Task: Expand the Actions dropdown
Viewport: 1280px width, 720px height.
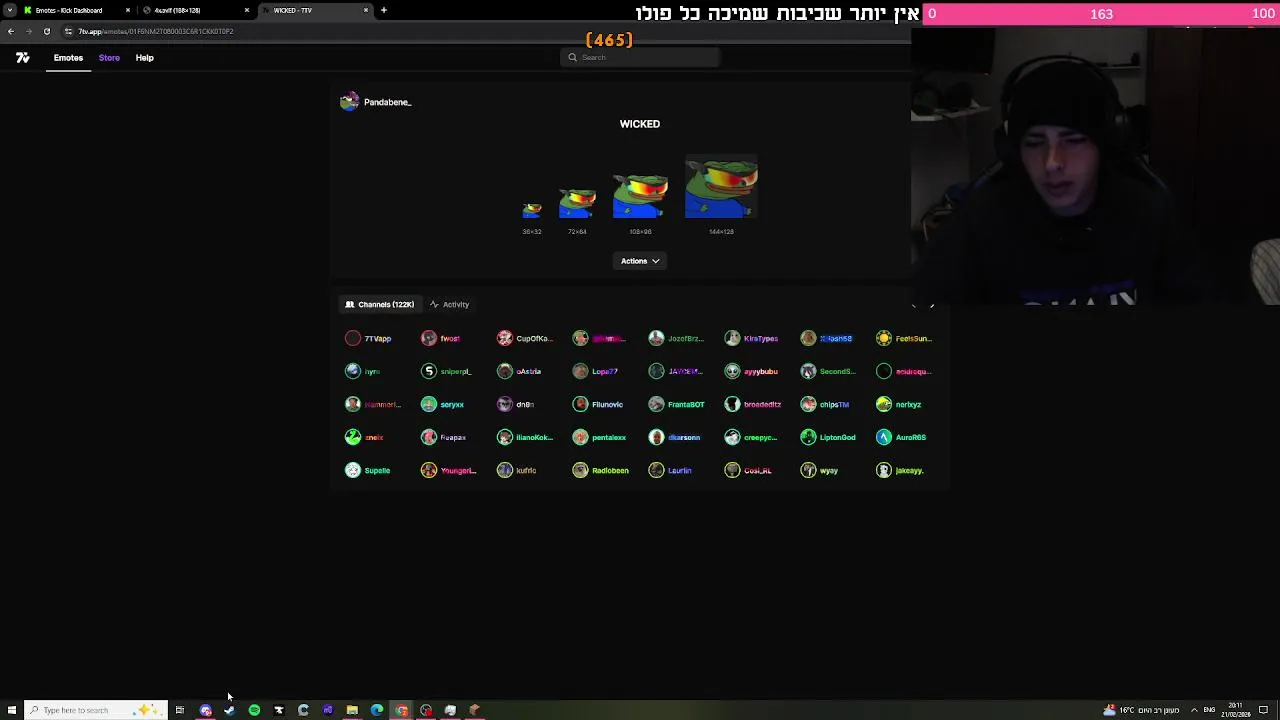Action: (x=640, y=261)
